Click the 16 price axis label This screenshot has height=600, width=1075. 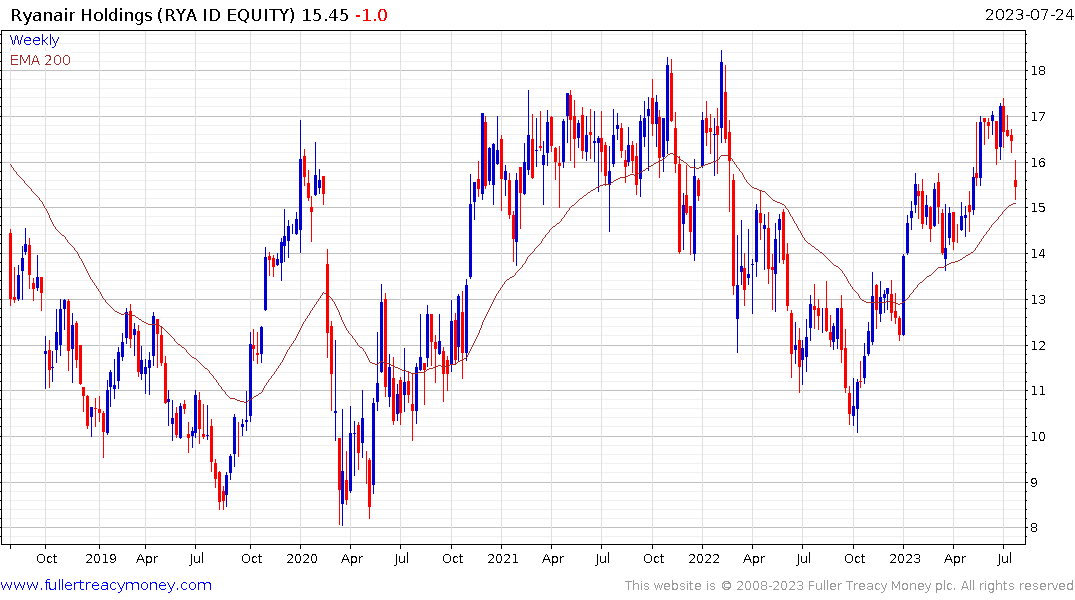coord(1038,163)
